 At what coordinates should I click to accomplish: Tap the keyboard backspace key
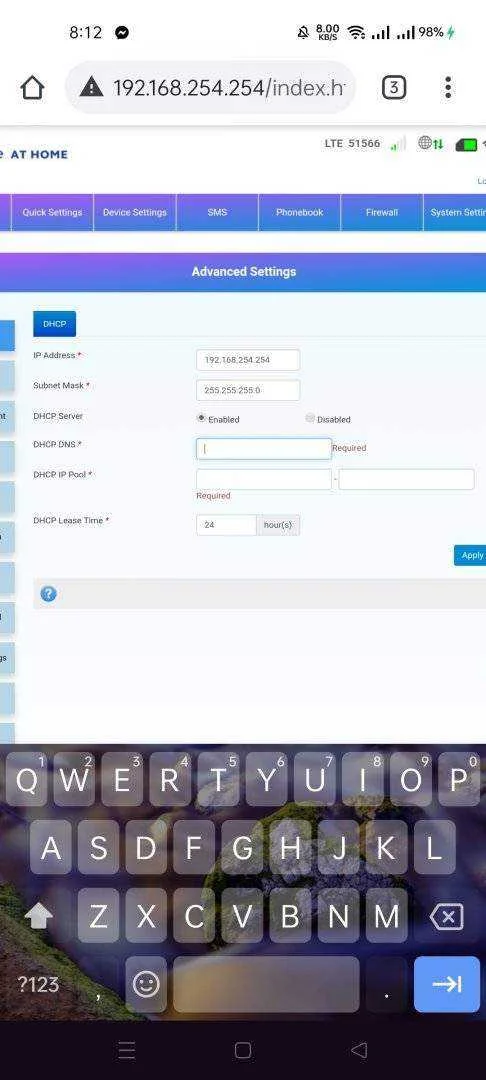tap(447, 916)
